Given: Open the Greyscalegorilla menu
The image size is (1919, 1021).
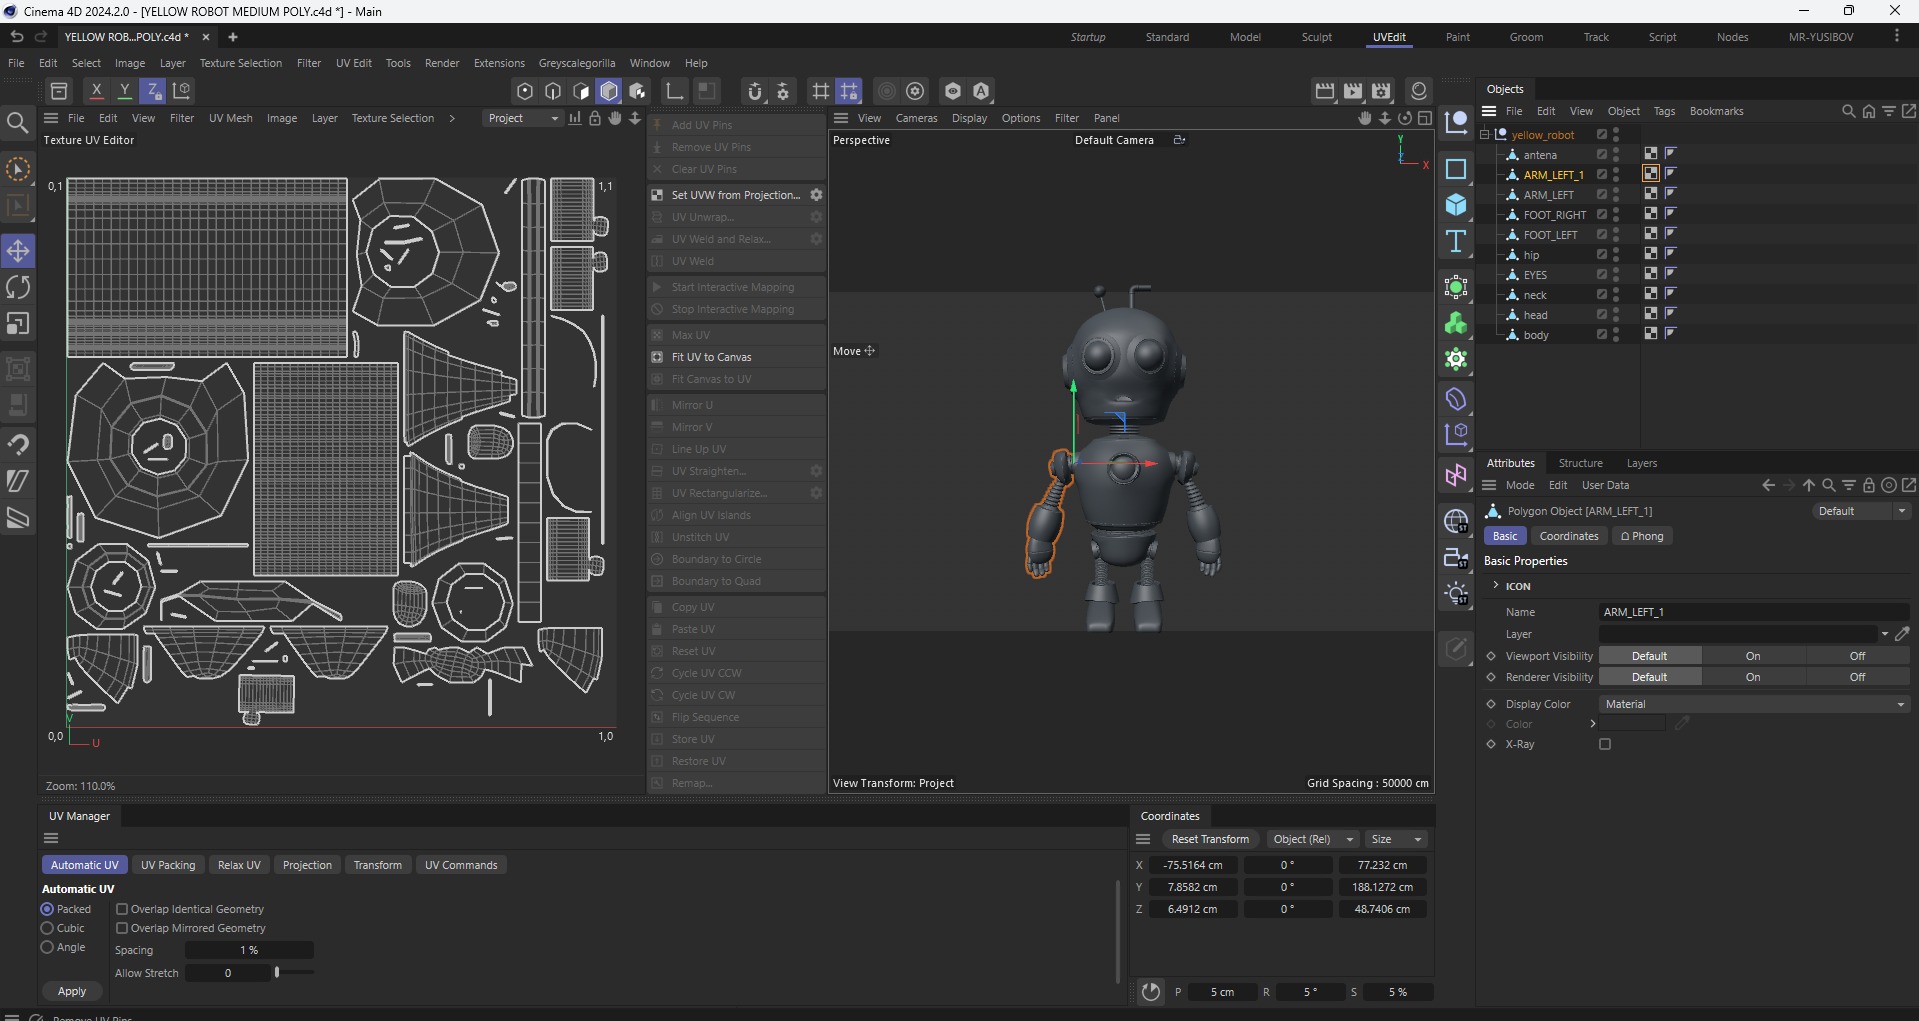Looking at the screenshot, I should 576,63.
